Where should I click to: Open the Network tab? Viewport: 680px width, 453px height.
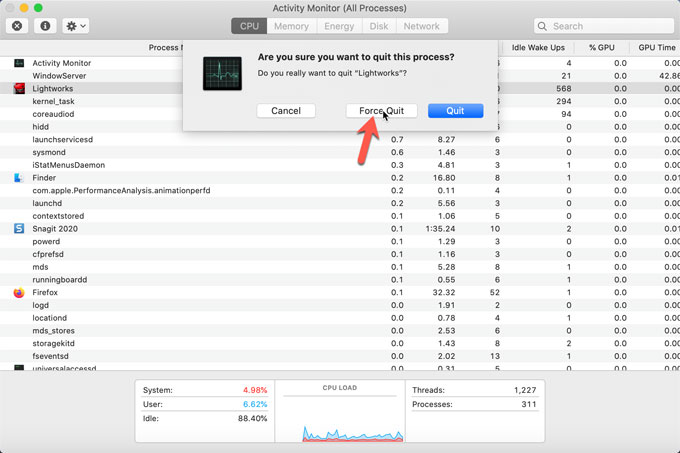421,26
